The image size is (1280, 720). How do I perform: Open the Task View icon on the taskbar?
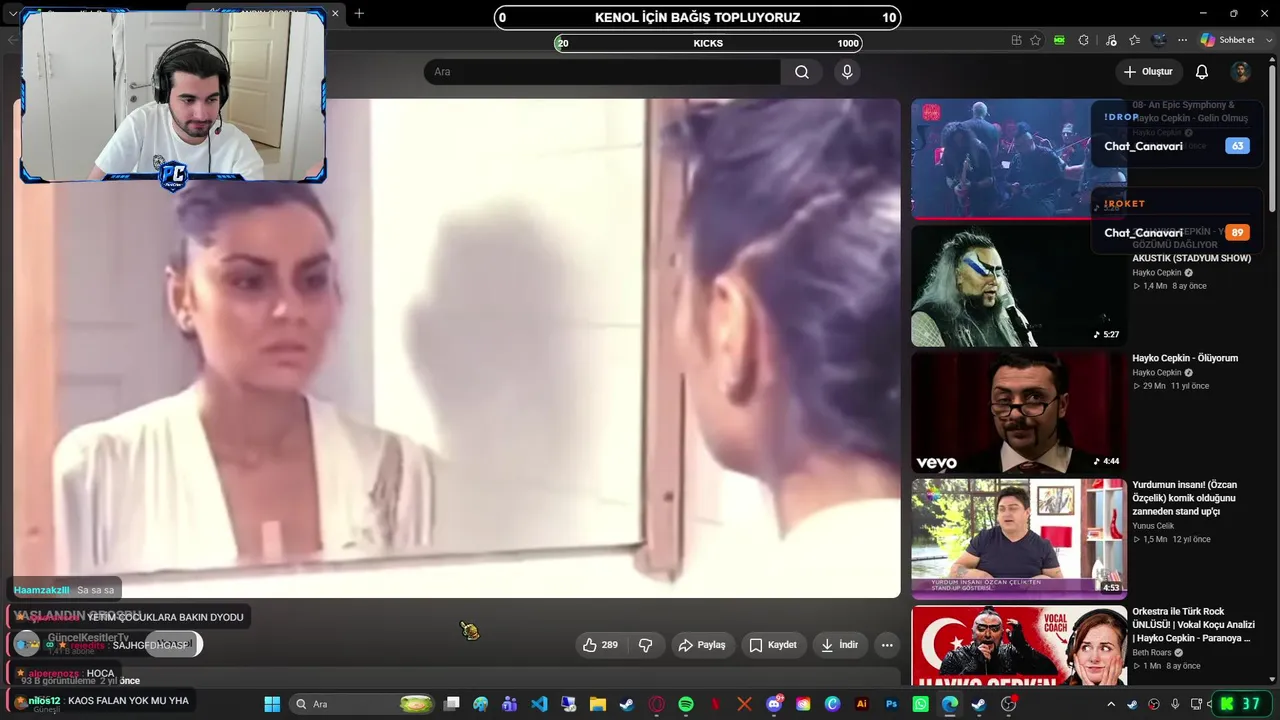pos(452,704)
